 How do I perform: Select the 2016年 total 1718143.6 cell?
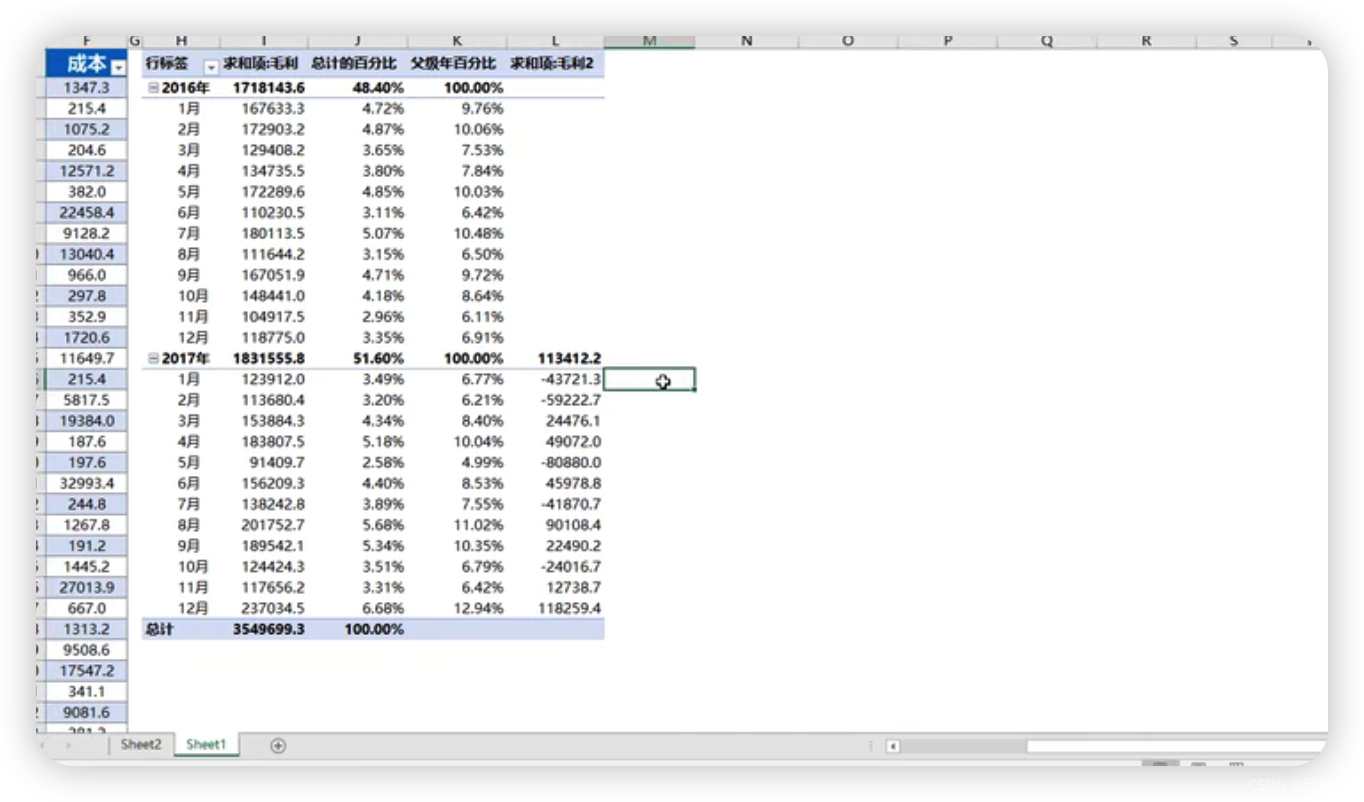(x=264, y=88)
